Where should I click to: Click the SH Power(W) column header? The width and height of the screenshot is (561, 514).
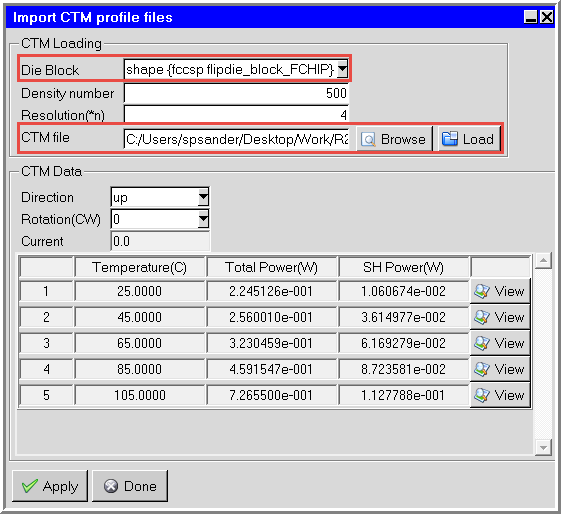(x=404, y=267)
